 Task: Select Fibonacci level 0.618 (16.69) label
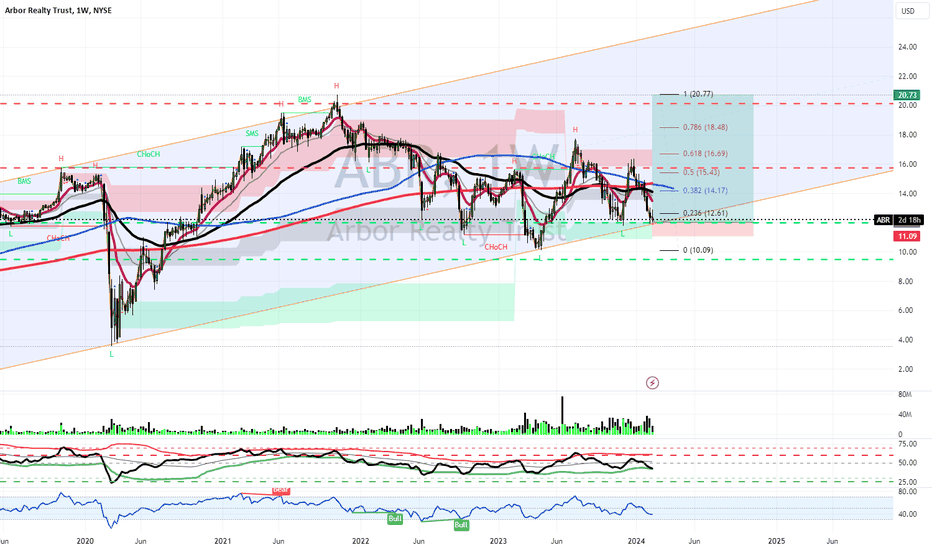pyautogui.click(x=705, y=153)
